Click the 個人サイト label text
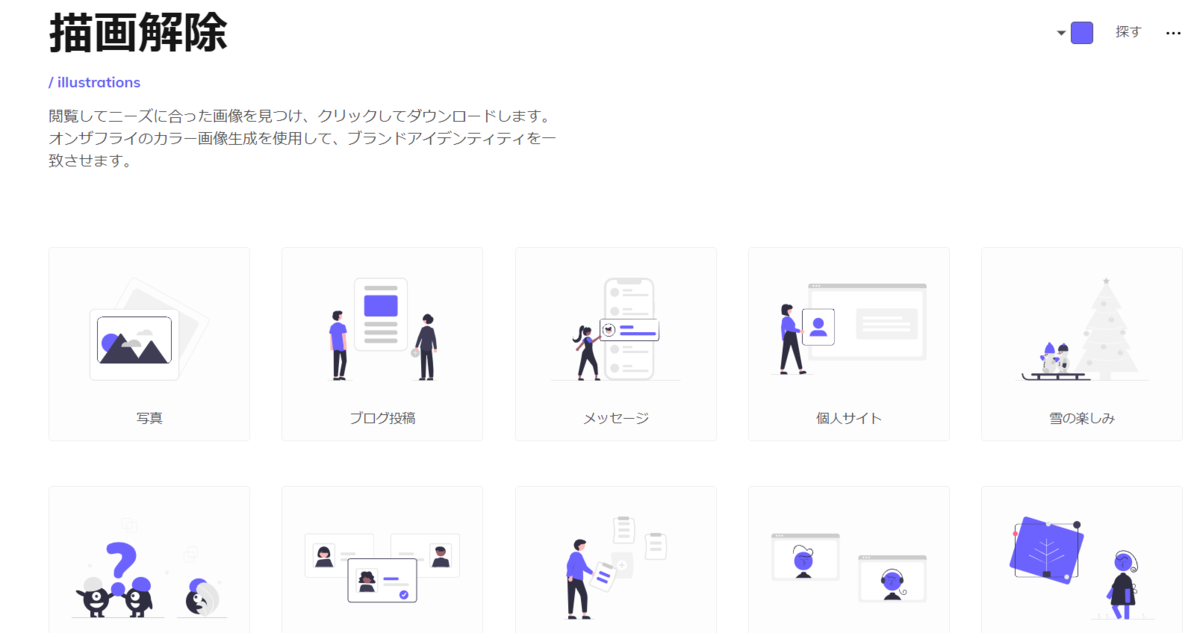 [x=849, y=418]
